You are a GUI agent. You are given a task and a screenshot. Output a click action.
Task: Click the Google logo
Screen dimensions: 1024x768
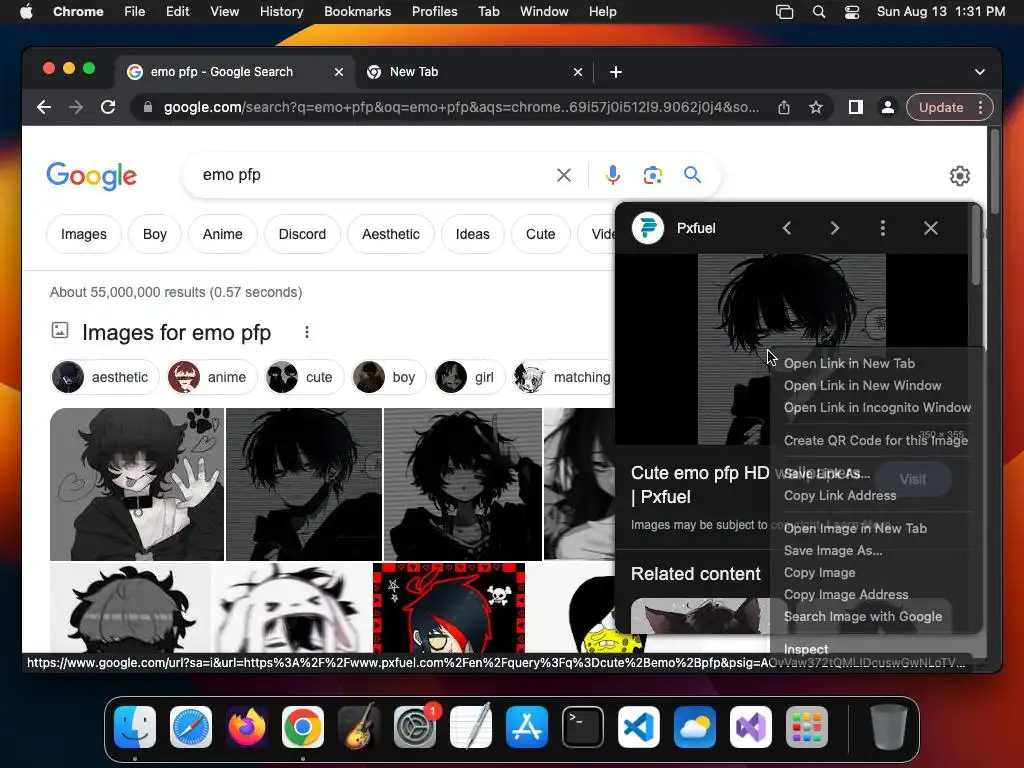tap(91, 175)
